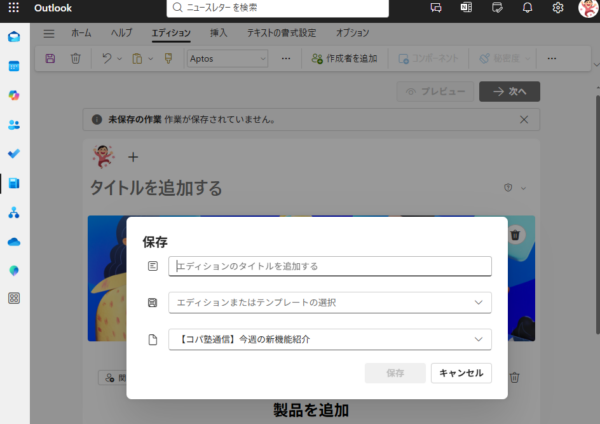Open the Aptos font dropdown
This screenshot has height=424, width=600.
[227, 59]
